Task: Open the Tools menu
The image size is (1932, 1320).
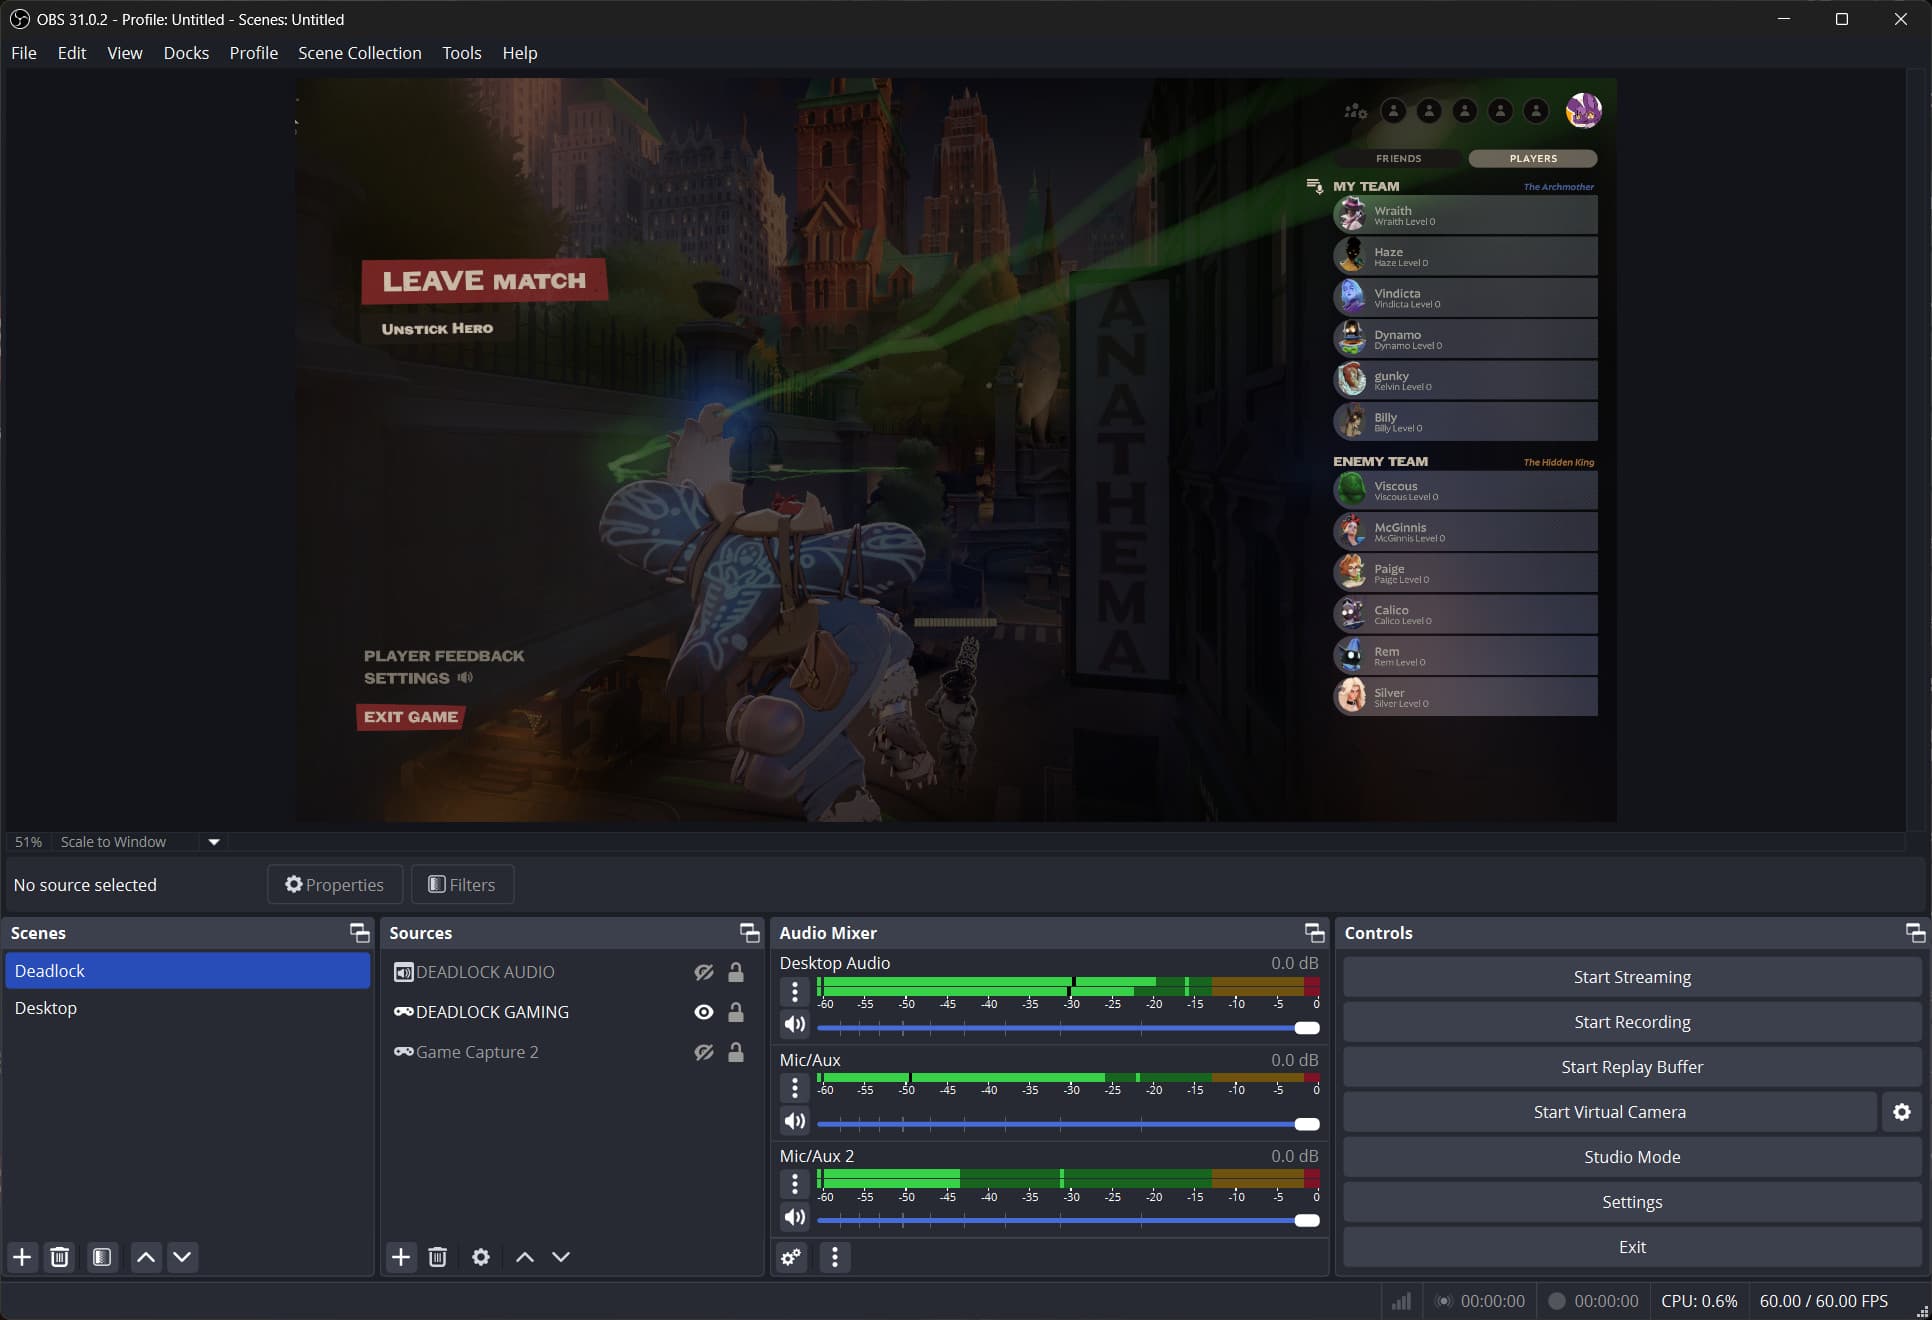Action: 462,53
